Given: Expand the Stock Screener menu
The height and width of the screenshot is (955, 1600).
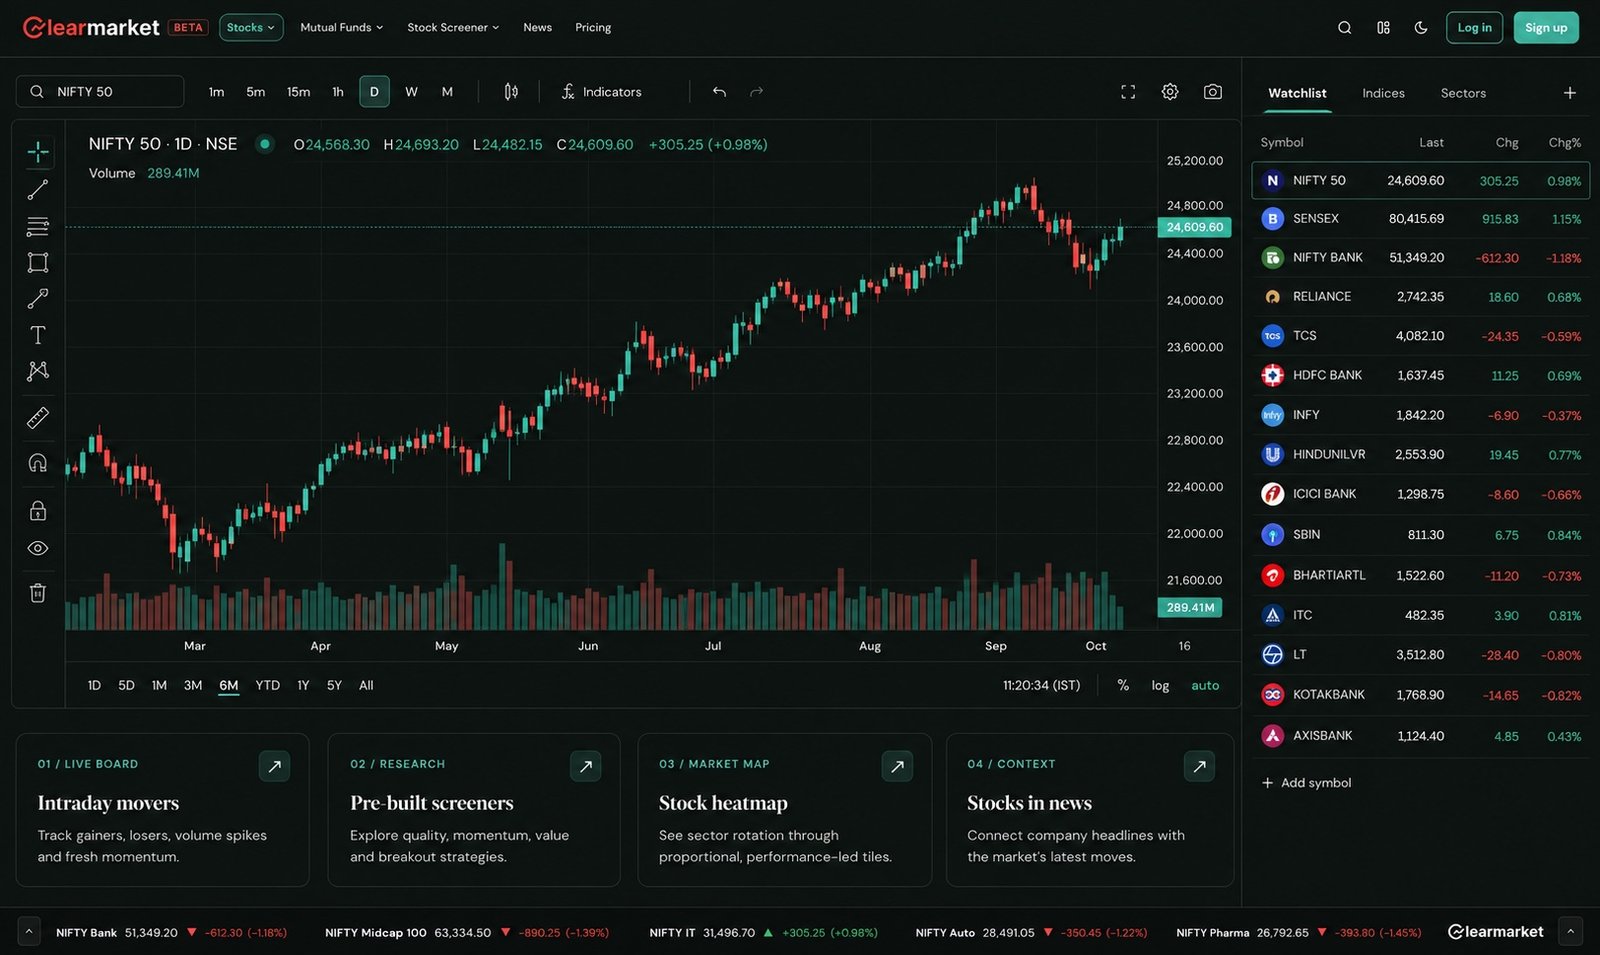Looking at the screenshot, I should tap(453, 28).
